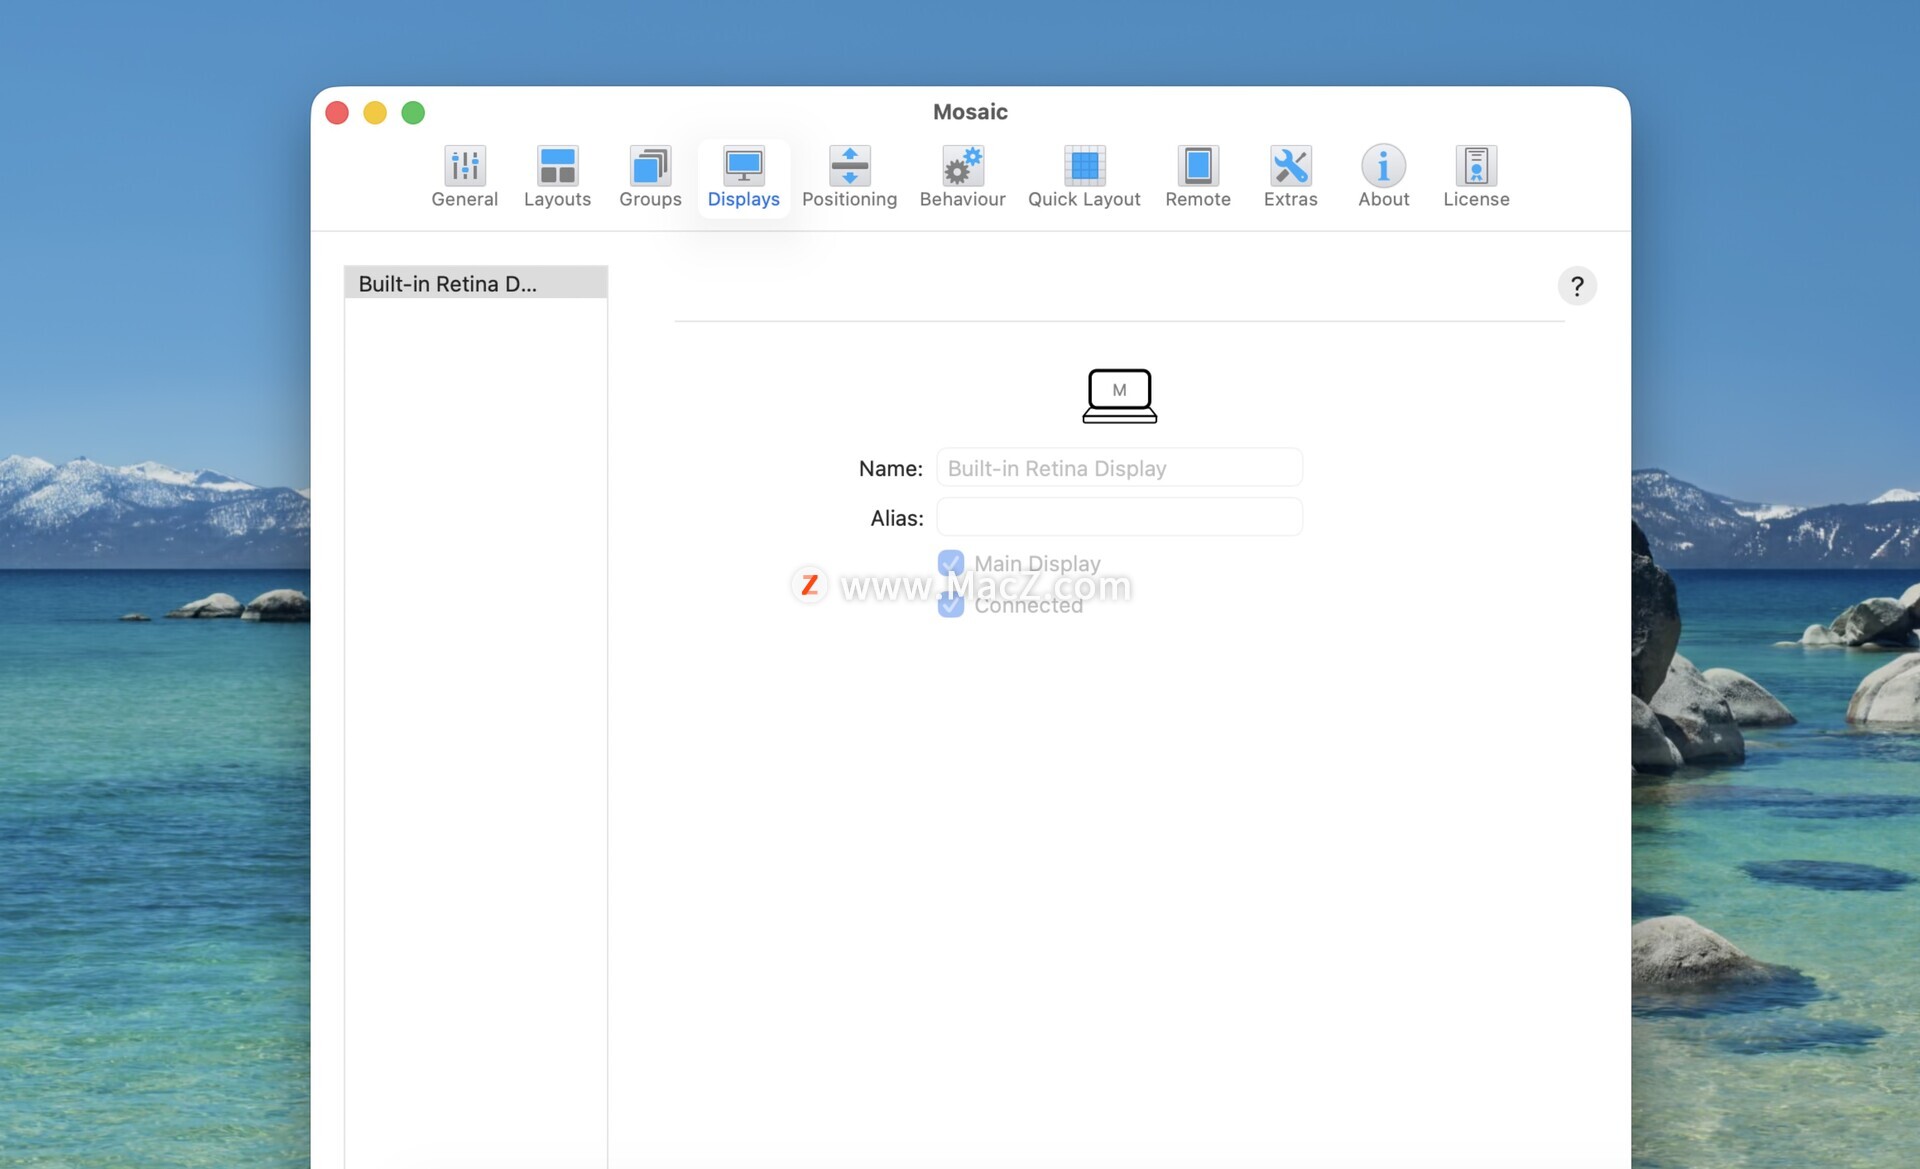Open the Groups preferences pane
The height and width of the screenshot is (1169, 1920).
(650, 177)
